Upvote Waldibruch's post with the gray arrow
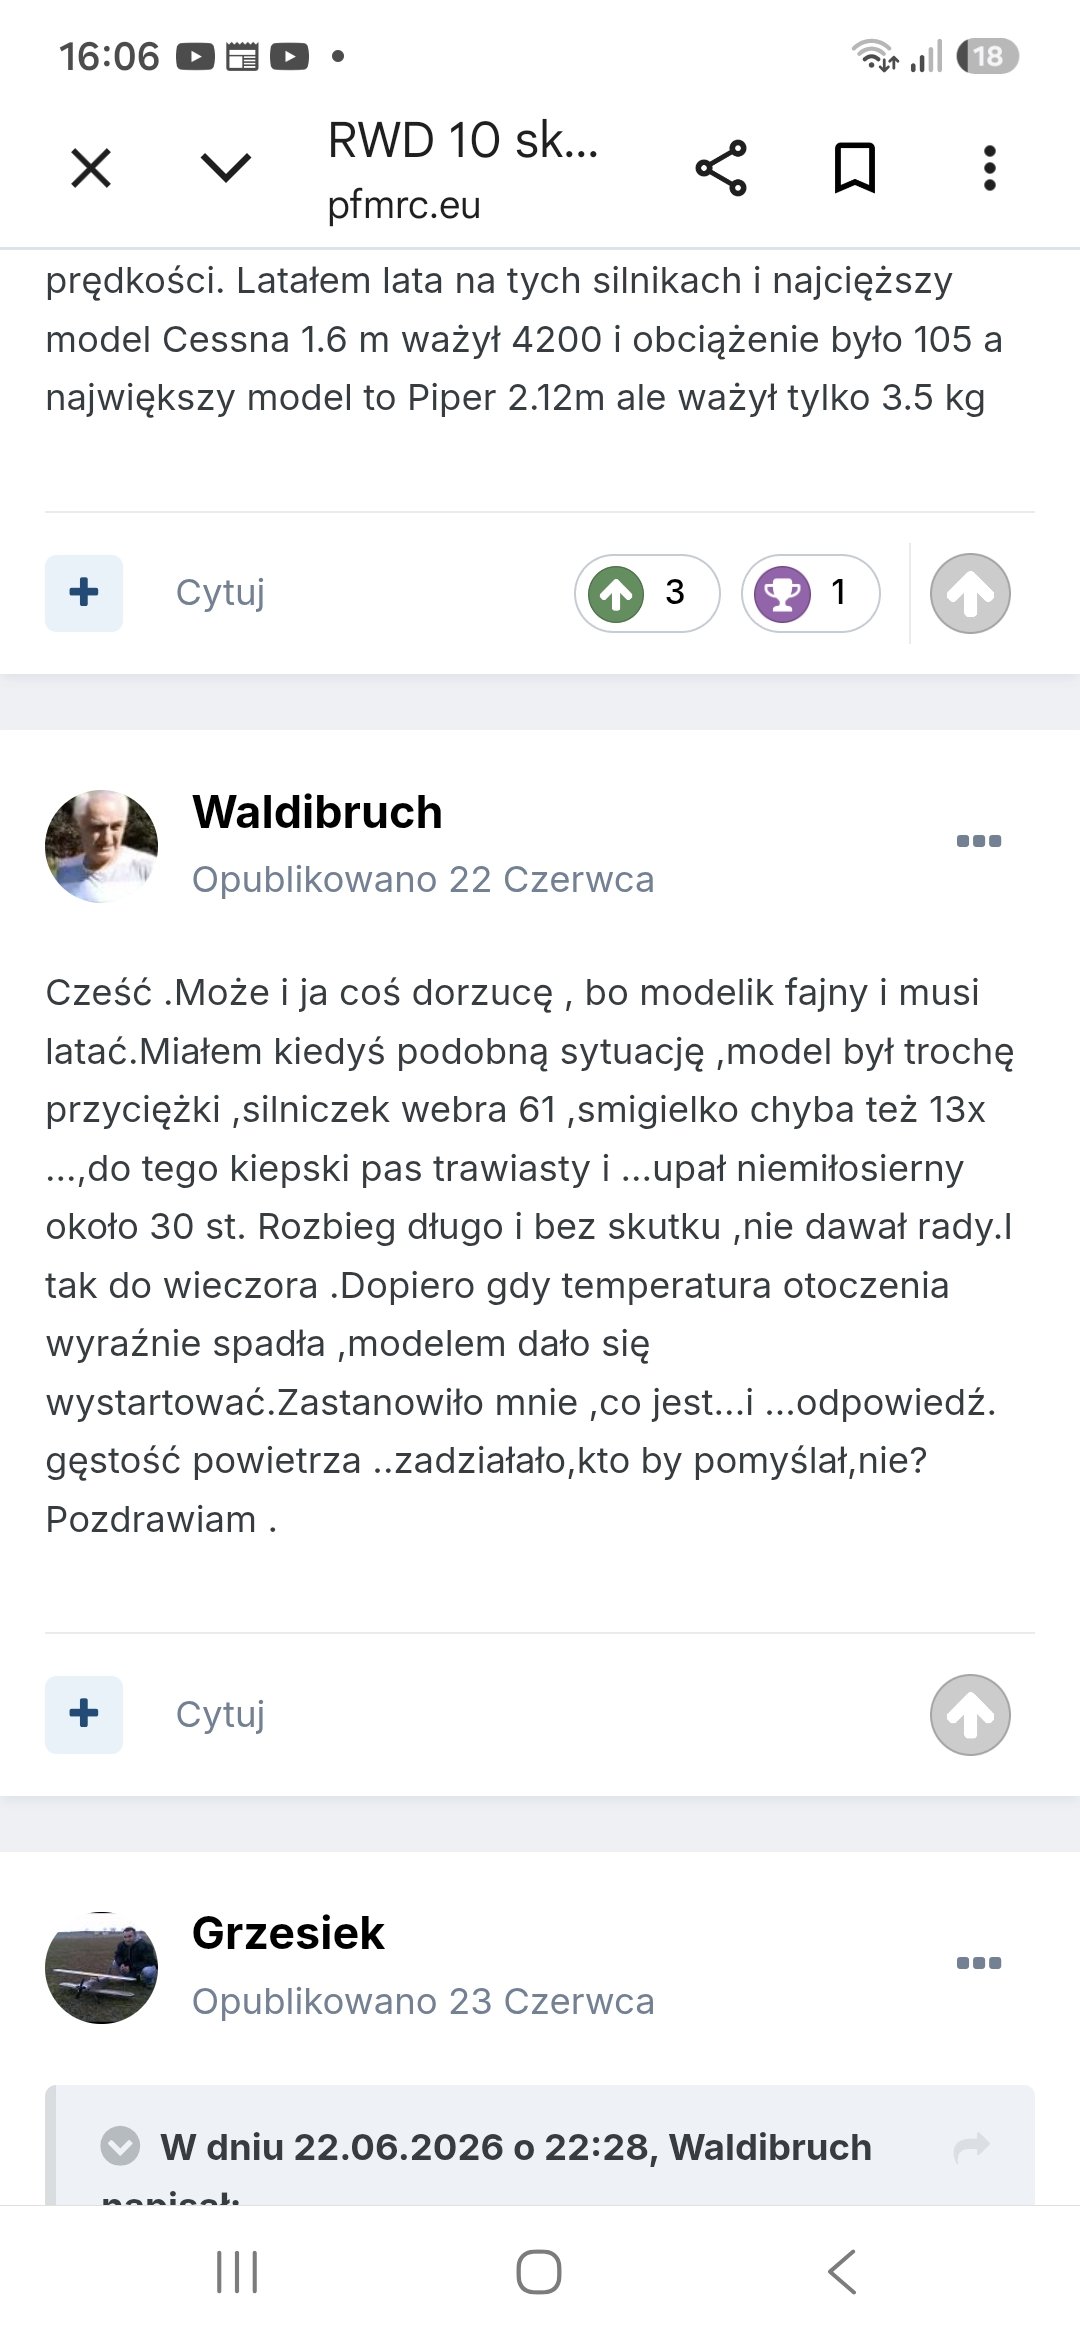Image resolution: width=1080 pixels, height=2340 pixels. point(970,1714)
